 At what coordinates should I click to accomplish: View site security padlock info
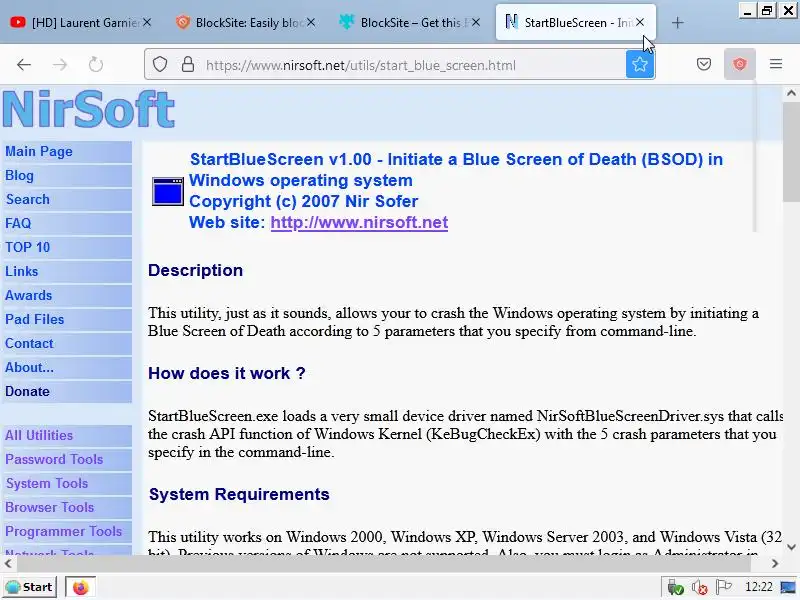(x=188, y=65)
